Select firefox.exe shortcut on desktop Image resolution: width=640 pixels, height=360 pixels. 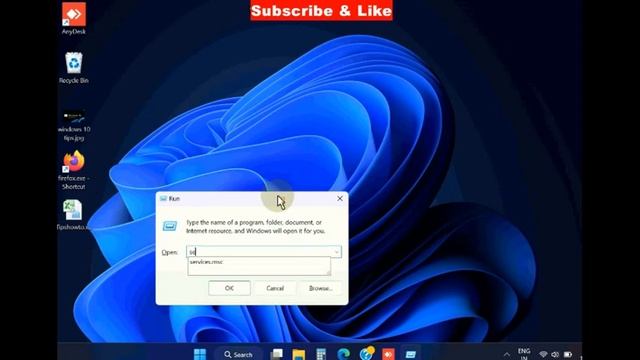74,171
